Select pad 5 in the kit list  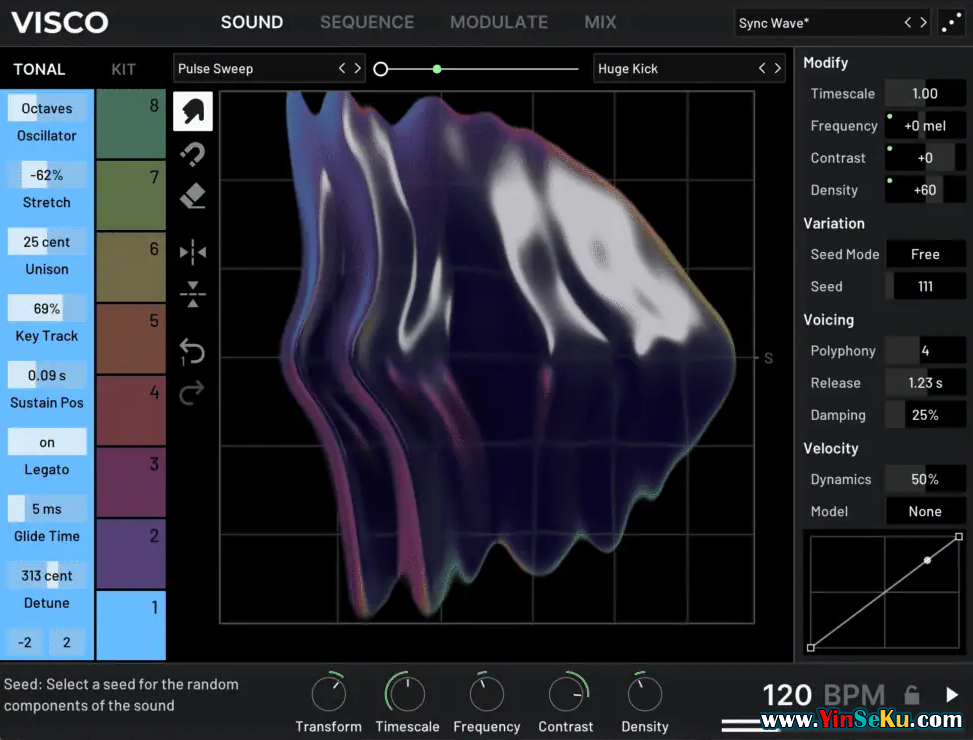point(130,339)
